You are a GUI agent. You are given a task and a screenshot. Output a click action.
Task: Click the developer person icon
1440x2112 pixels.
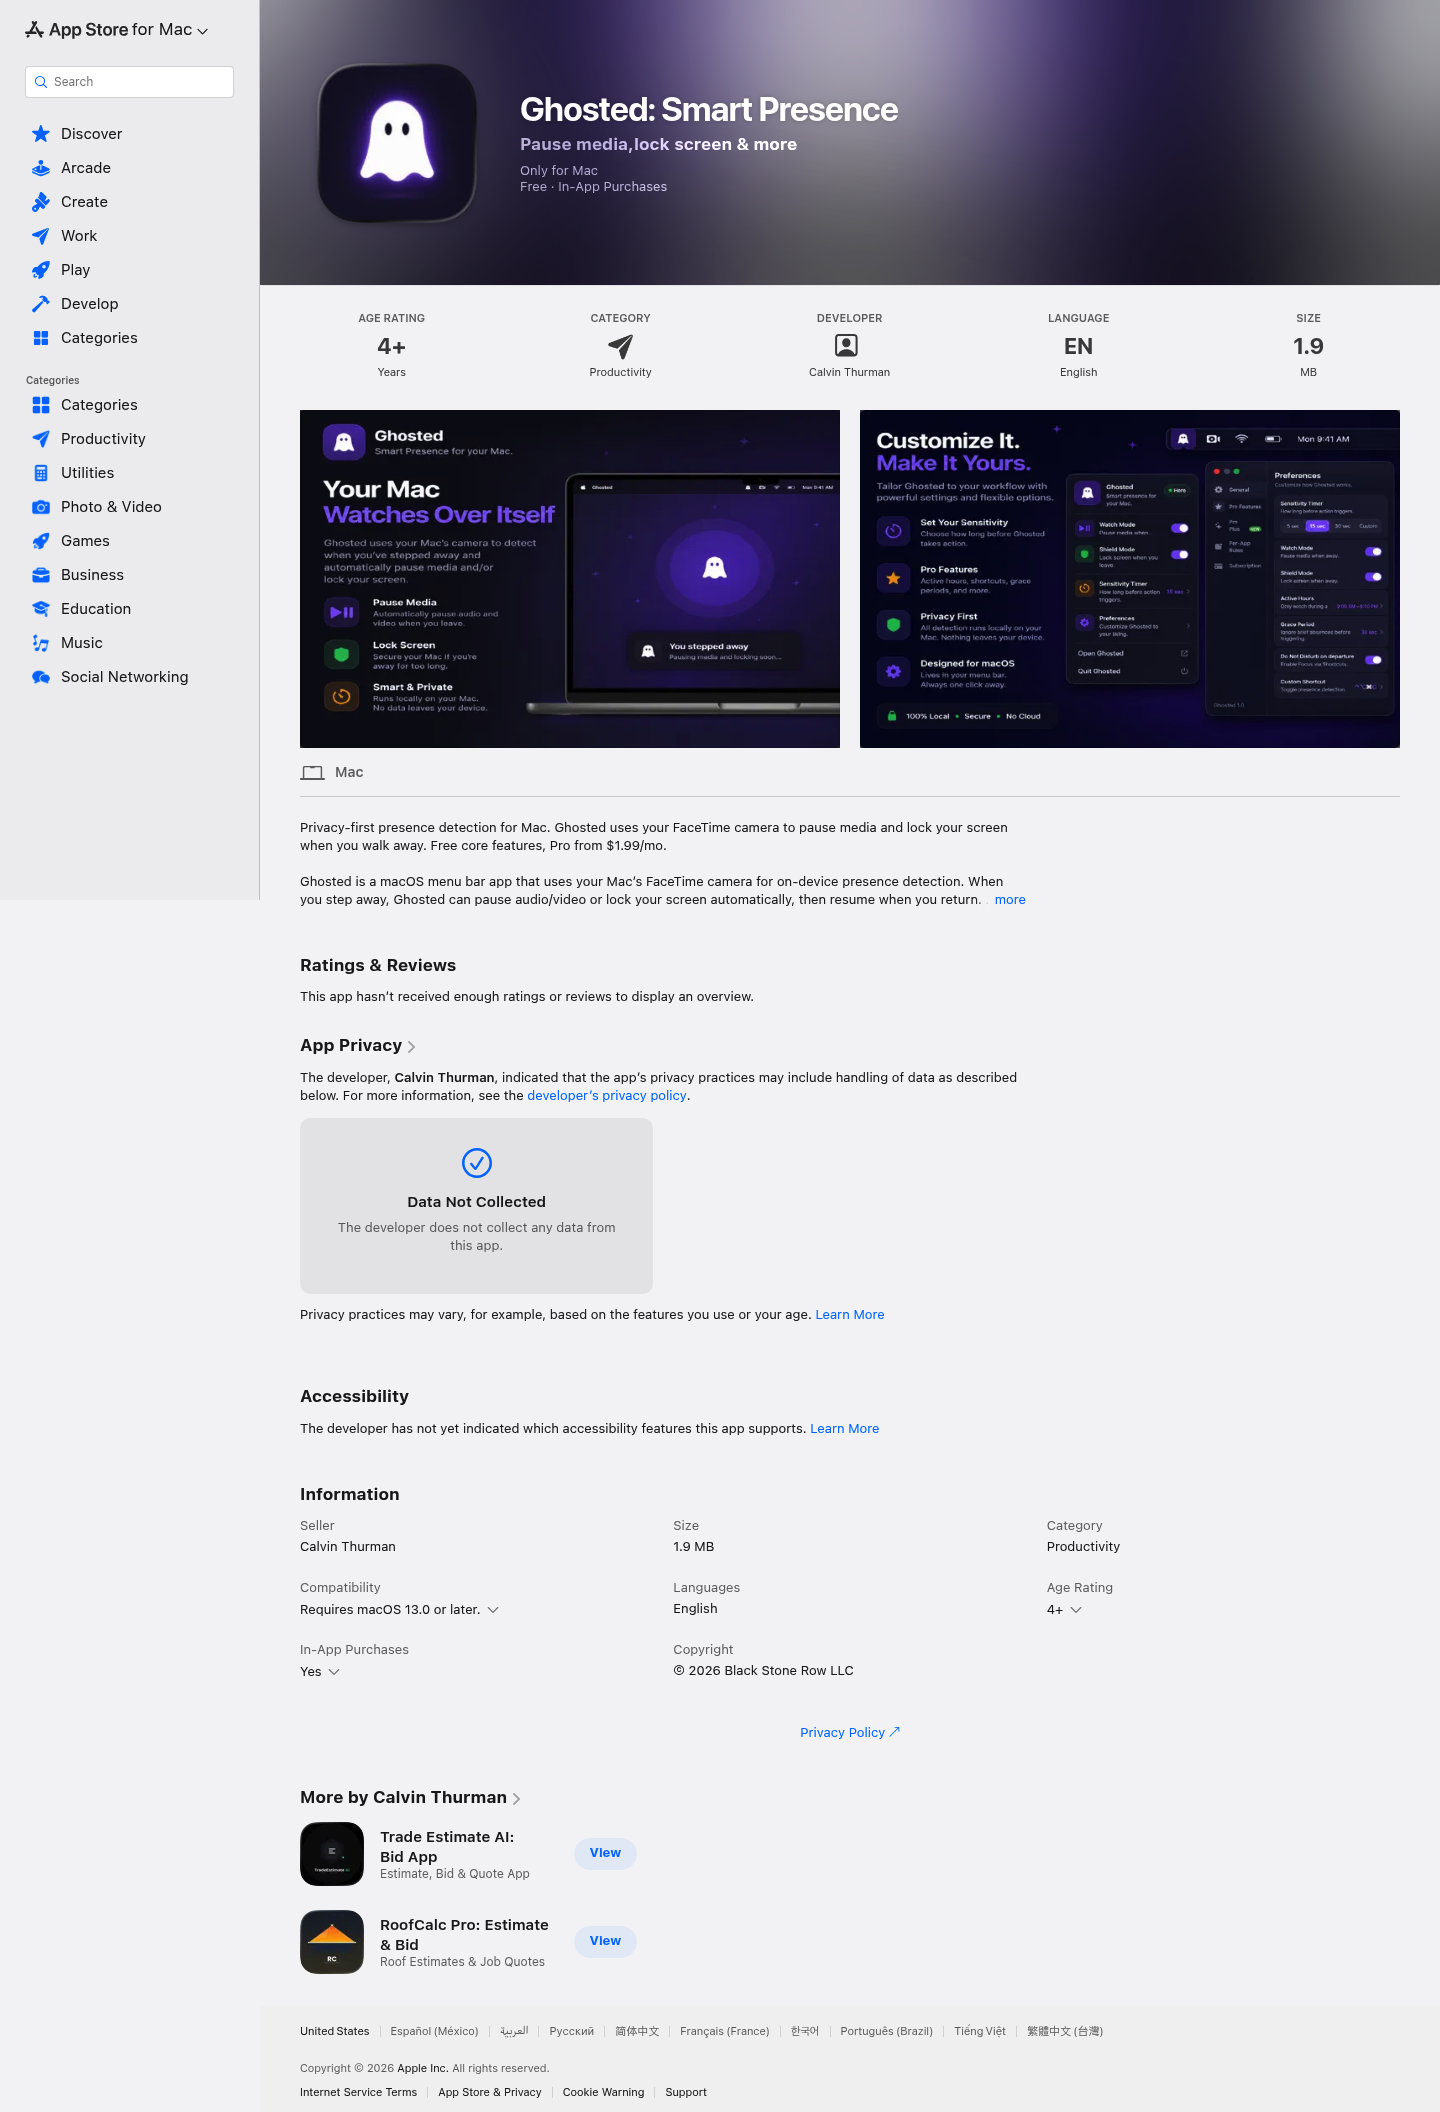pyautogui.click(x=846, y=346)
